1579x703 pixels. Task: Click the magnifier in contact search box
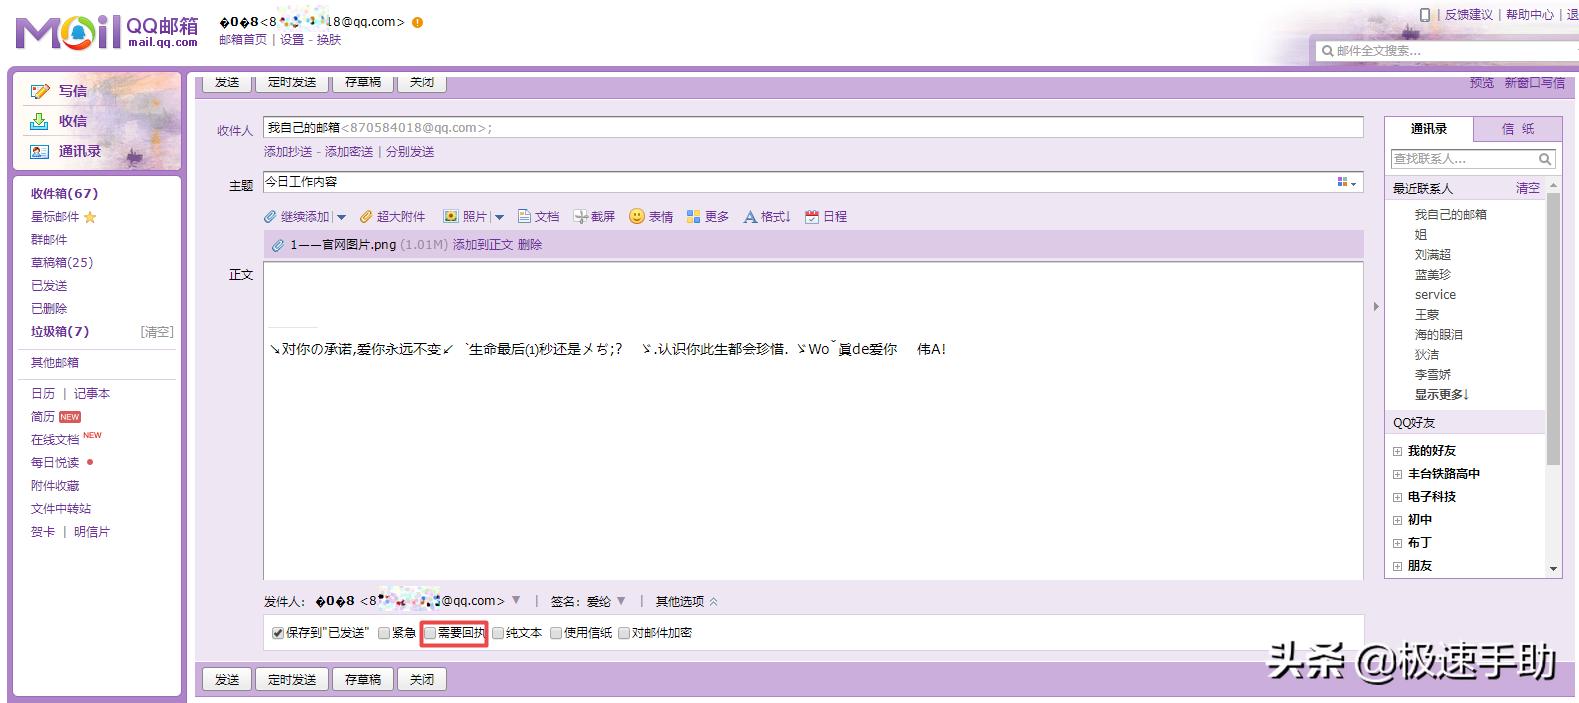[1545, 159]
